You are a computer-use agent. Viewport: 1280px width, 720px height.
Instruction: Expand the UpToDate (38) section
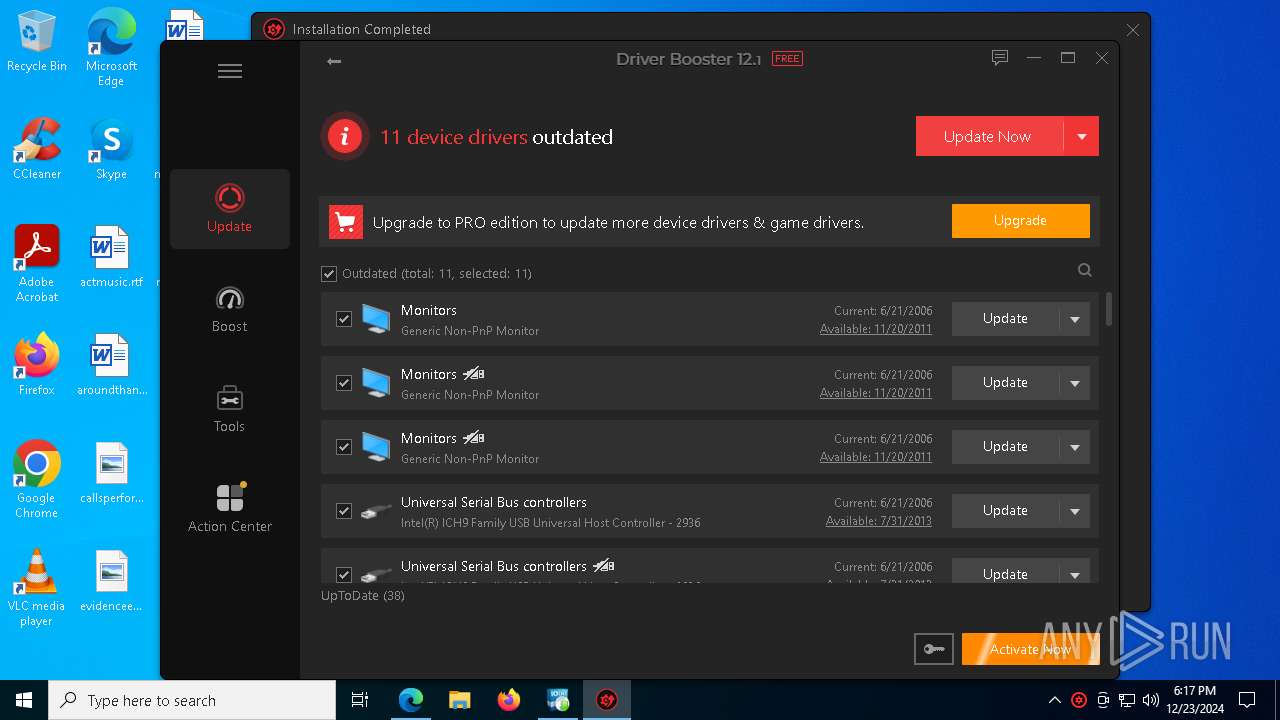point(363,596)
